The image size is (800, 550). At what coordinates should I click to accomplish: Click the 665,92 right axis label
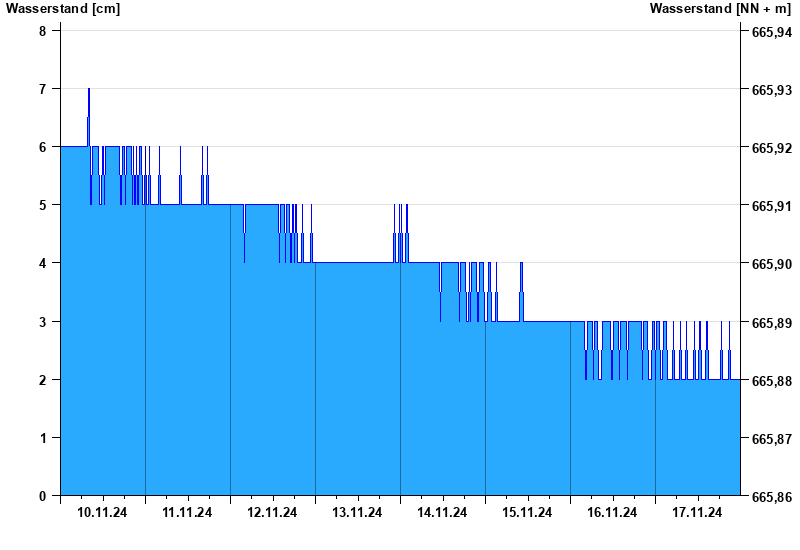click(771, 148)
